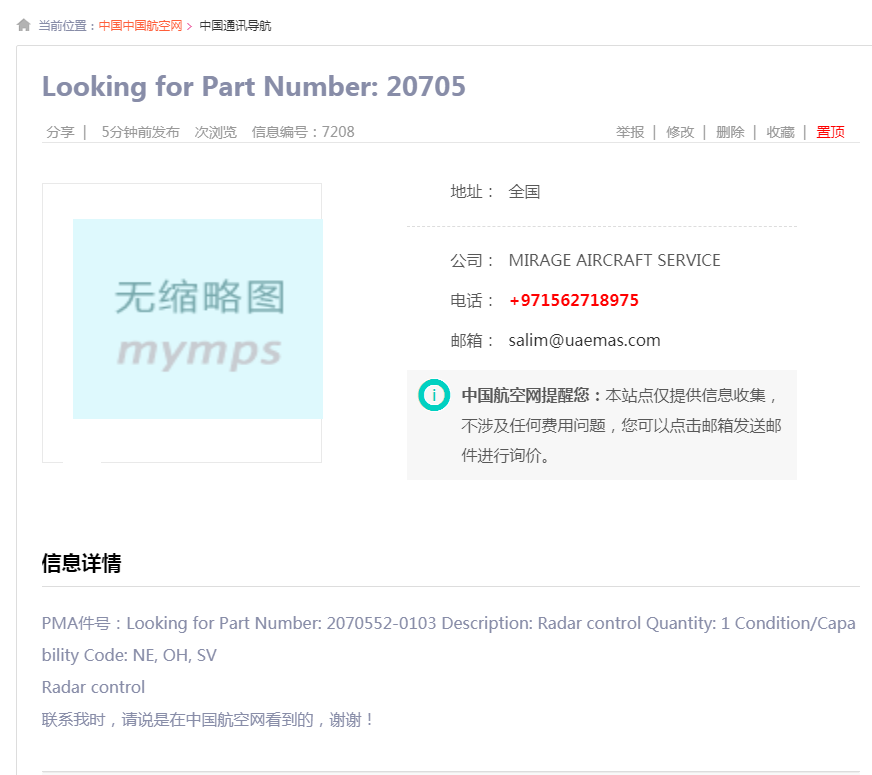
Task: Click the teal info icon in notice box
Action: [434, 395]
